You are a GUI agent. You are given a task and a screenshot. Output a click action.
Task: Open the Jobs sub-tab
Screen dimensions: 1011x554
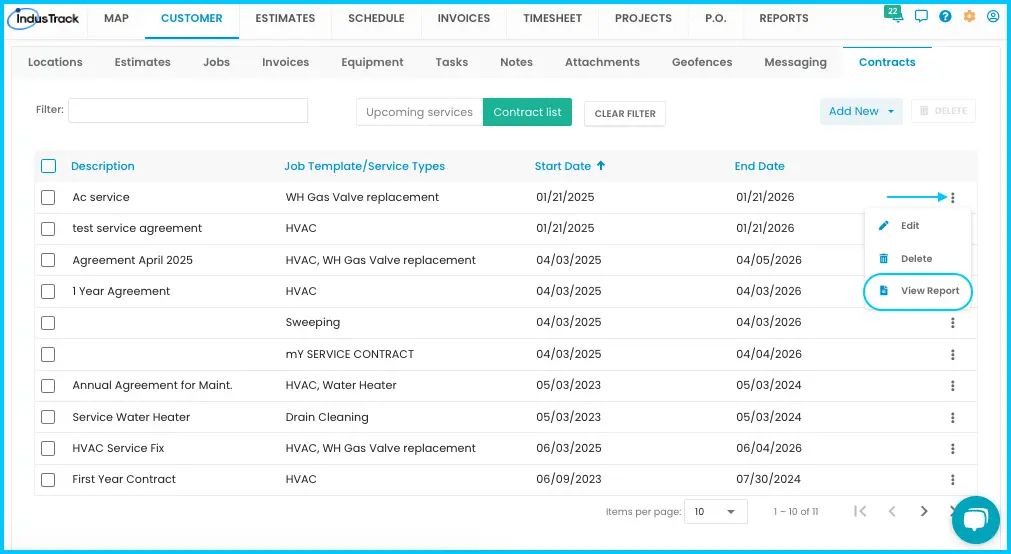point(217,62)
